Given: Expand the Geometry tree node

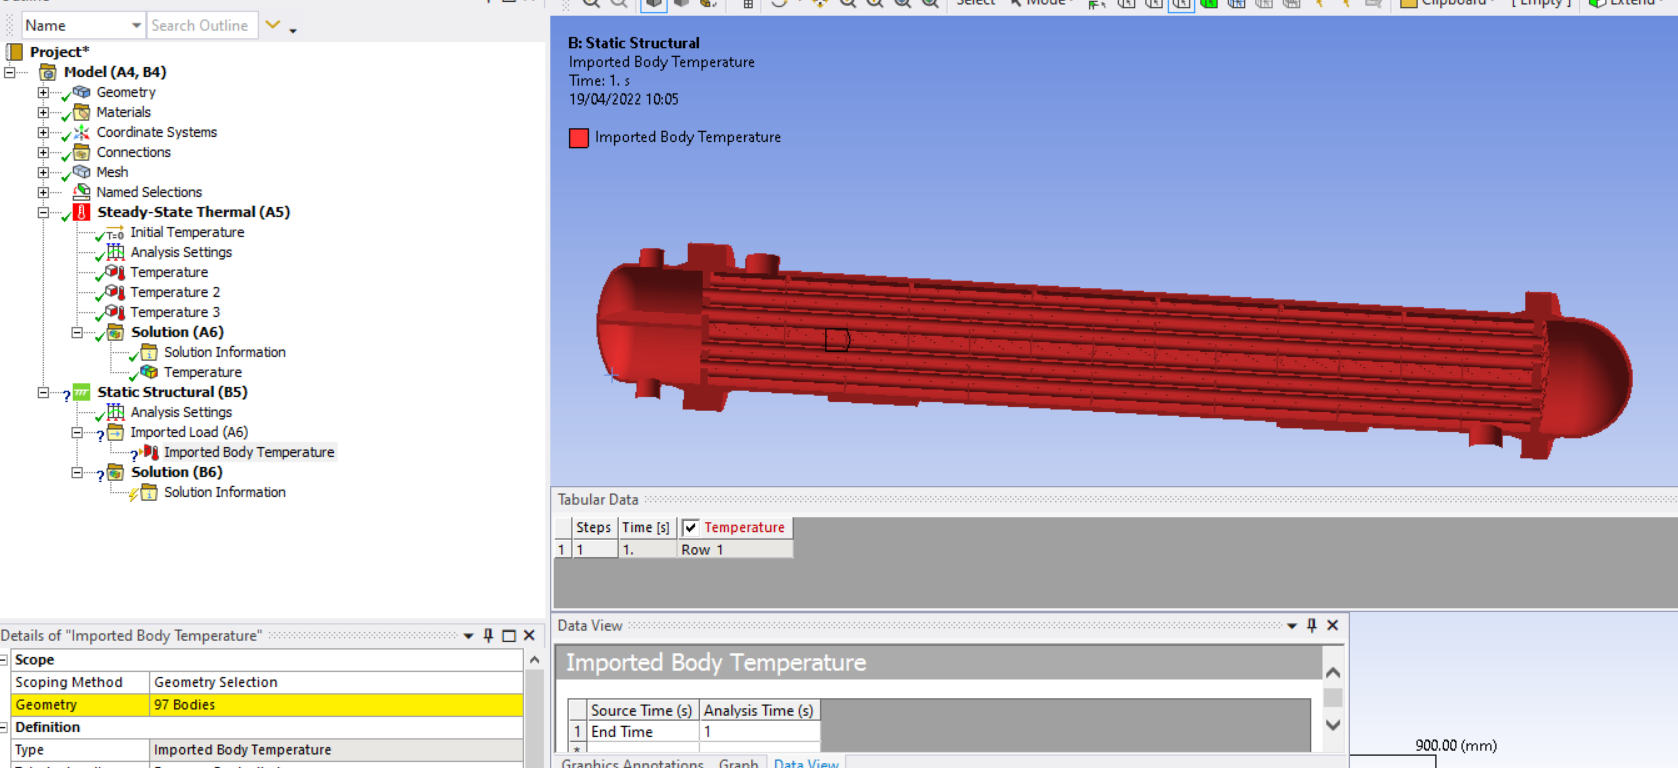Looking at the screenshot, I should pos(43,92).
